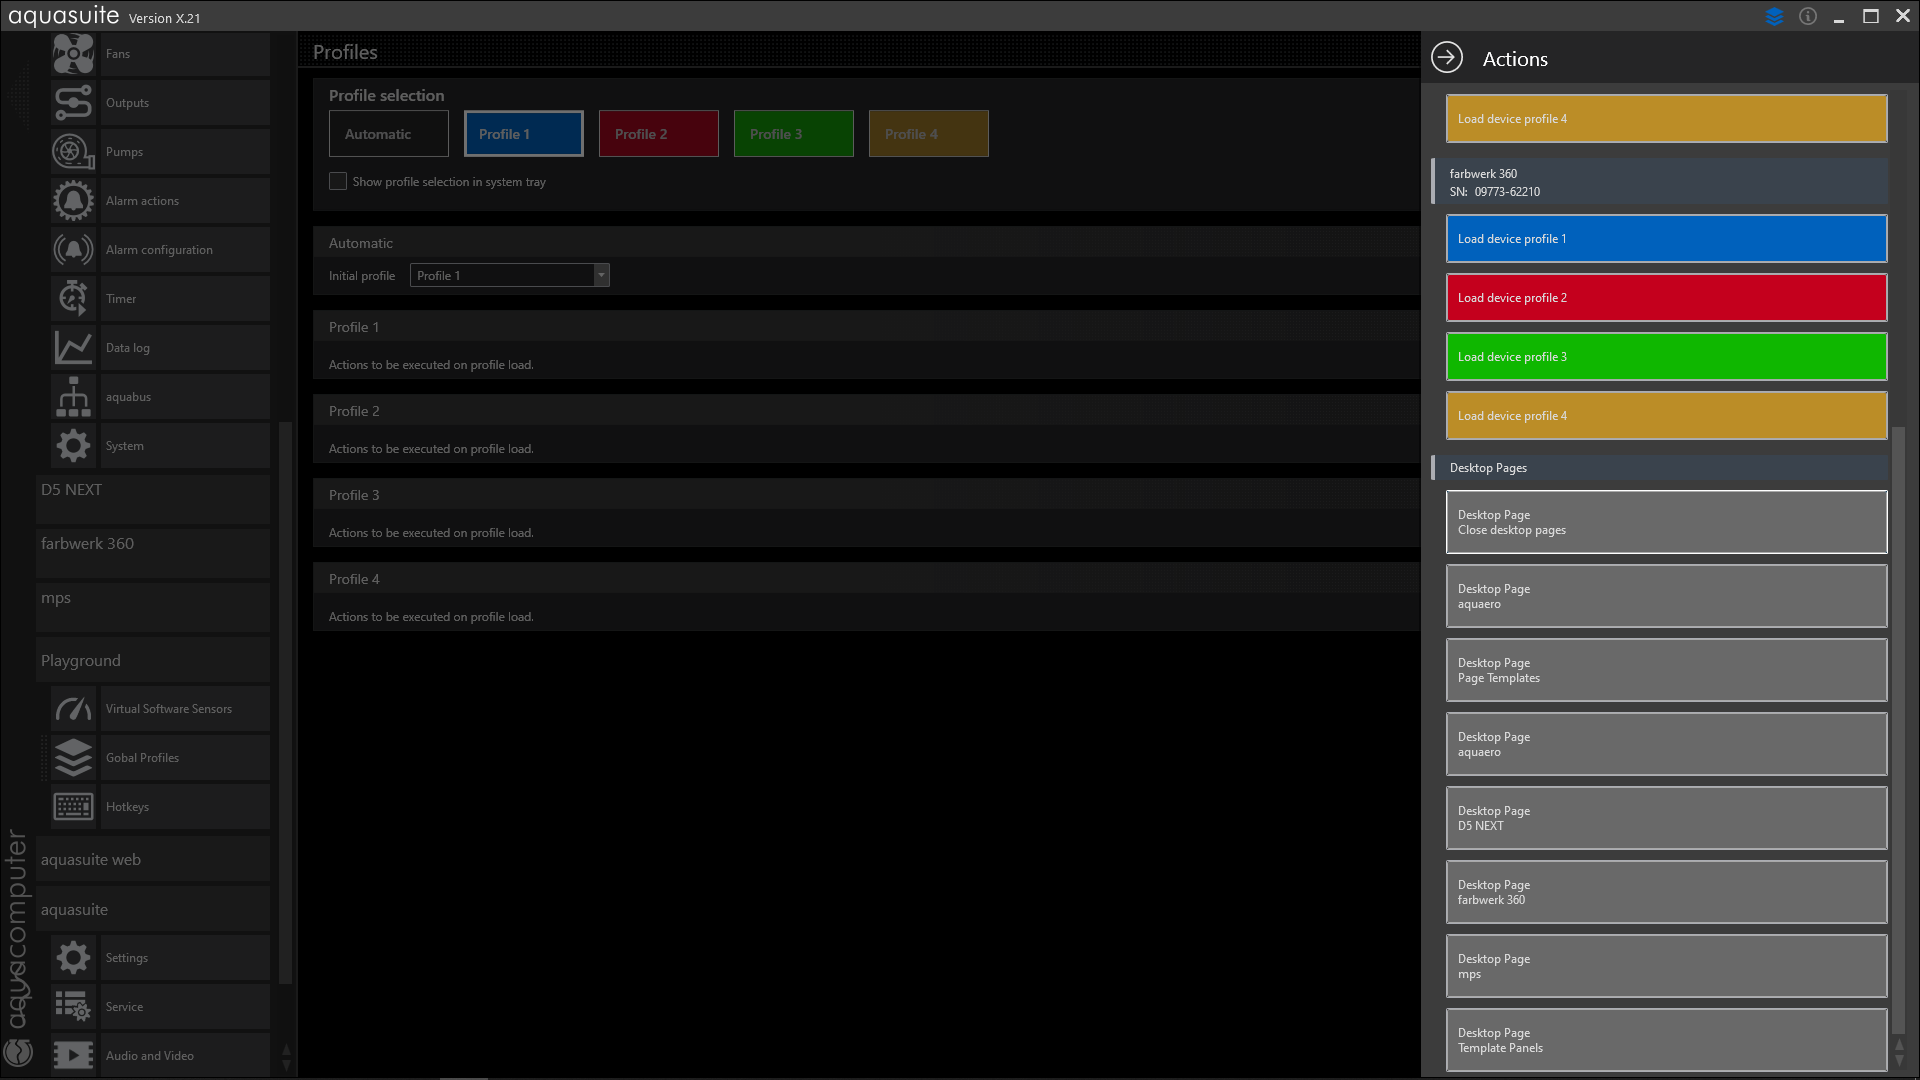Open the Fans section icon

pyautogui.click(x=73, y=54)
